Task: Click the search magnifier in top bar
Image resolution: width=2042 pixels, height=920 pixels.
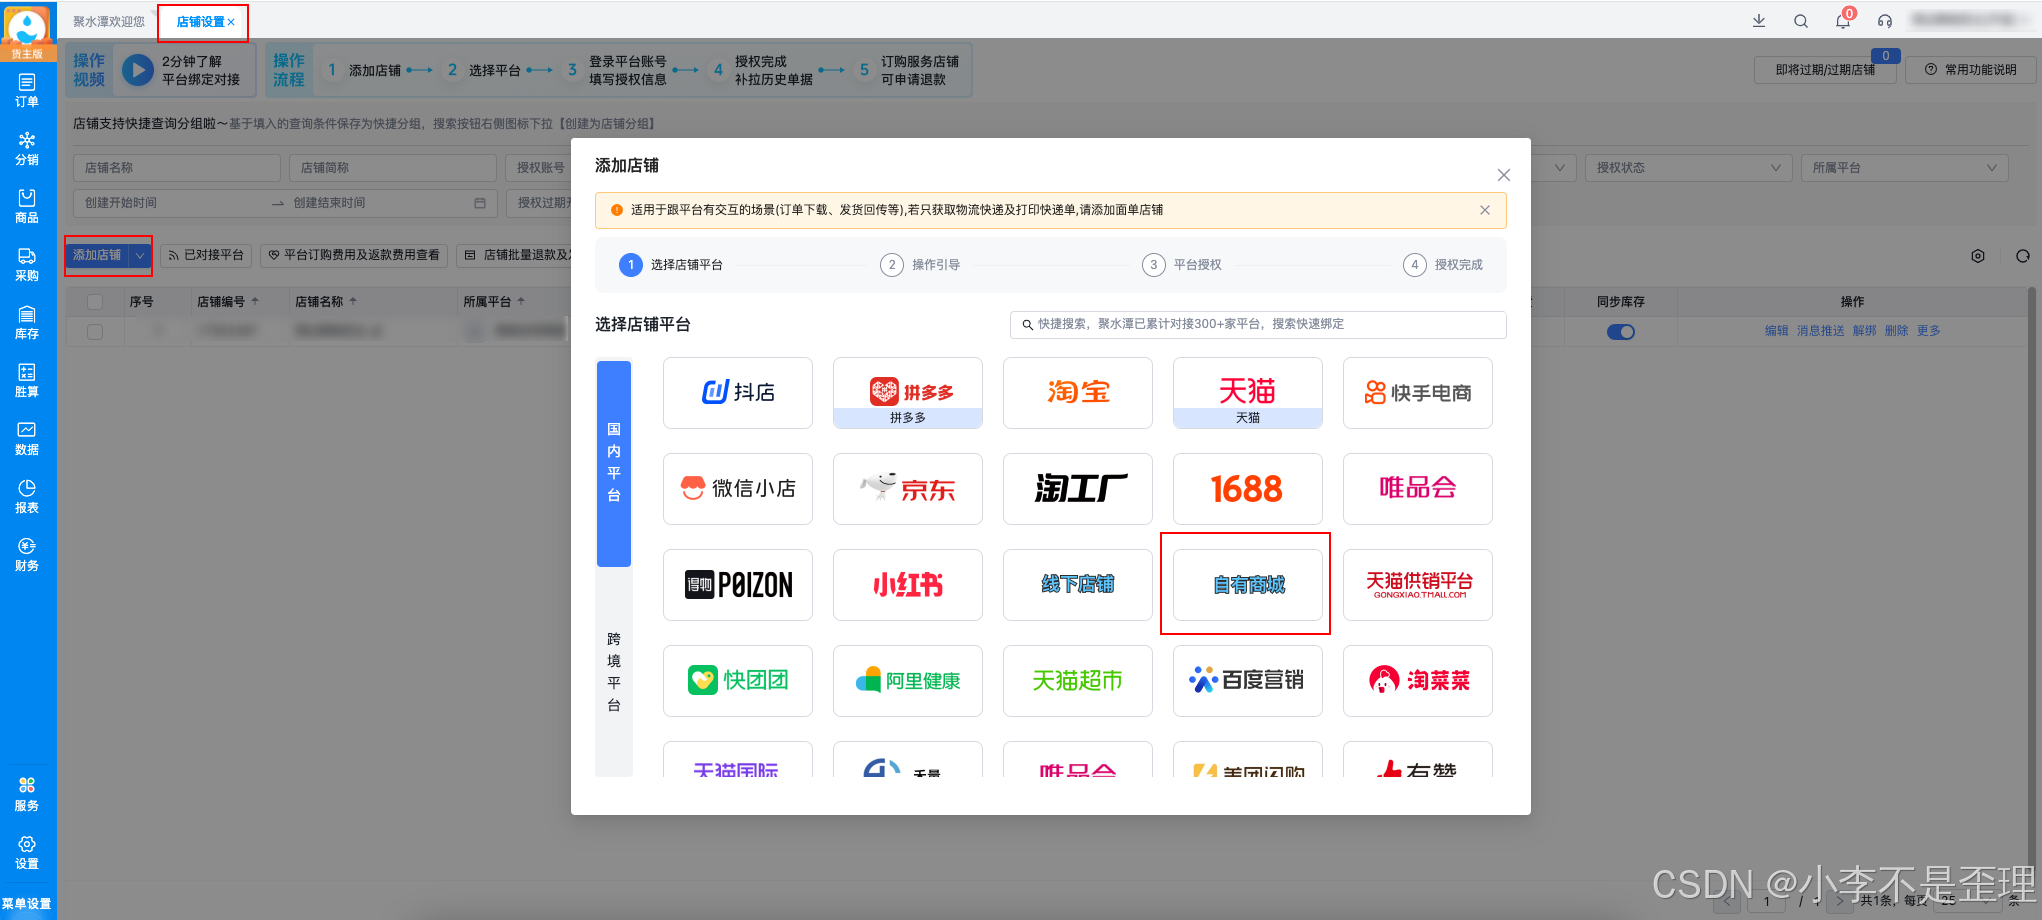Action: pyautogui.click(x=1801, y=21)
